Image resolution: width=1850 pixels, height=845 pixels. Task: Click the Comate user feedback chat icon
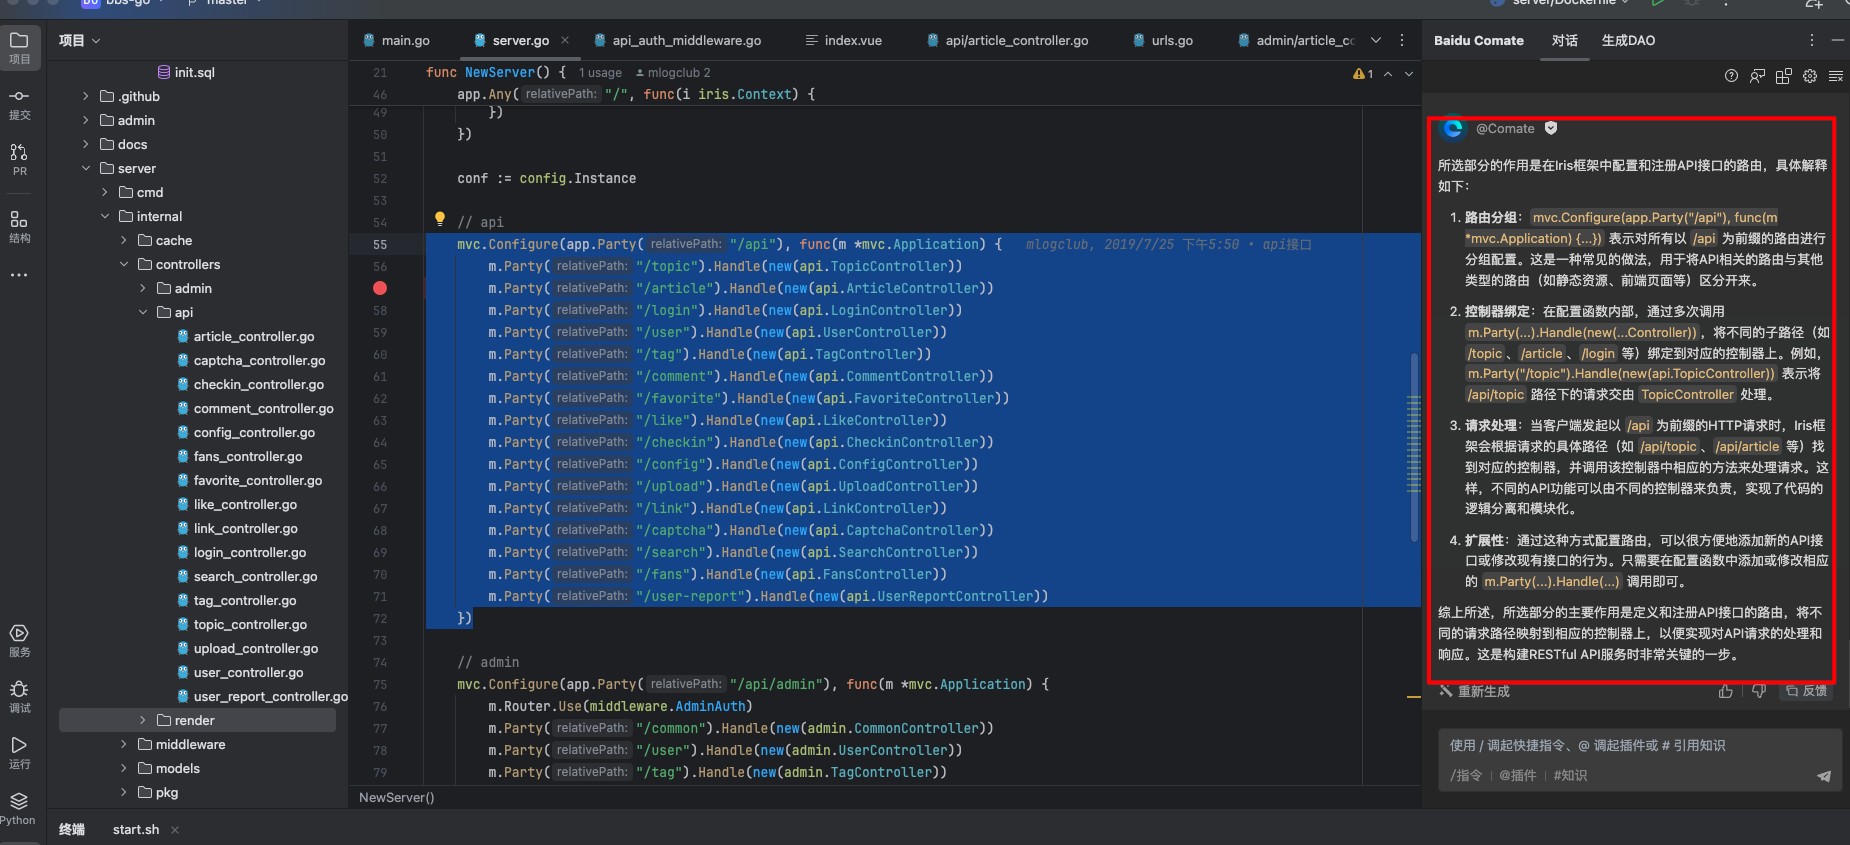pyautogui.click(x=1757, y=76)
